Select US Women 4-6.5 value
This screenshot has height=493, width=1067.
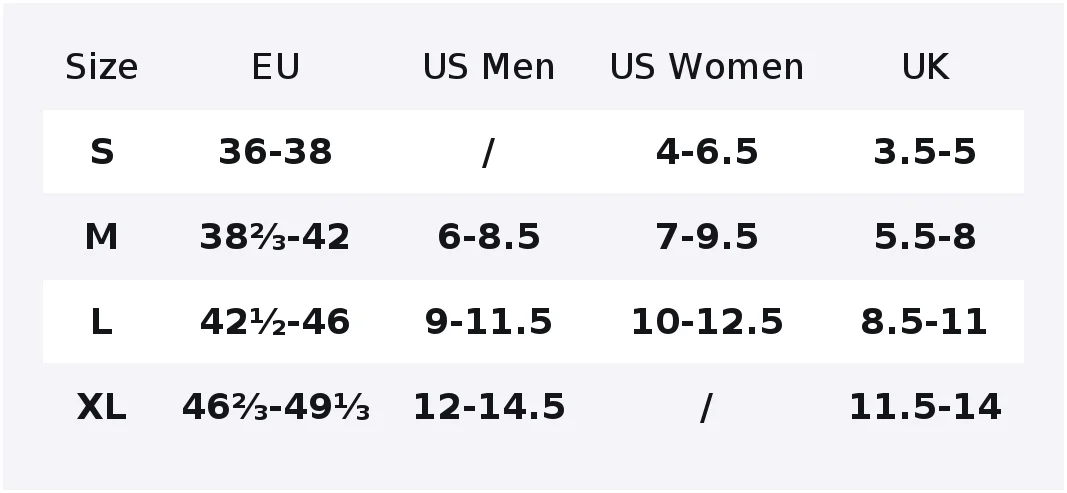706,152
